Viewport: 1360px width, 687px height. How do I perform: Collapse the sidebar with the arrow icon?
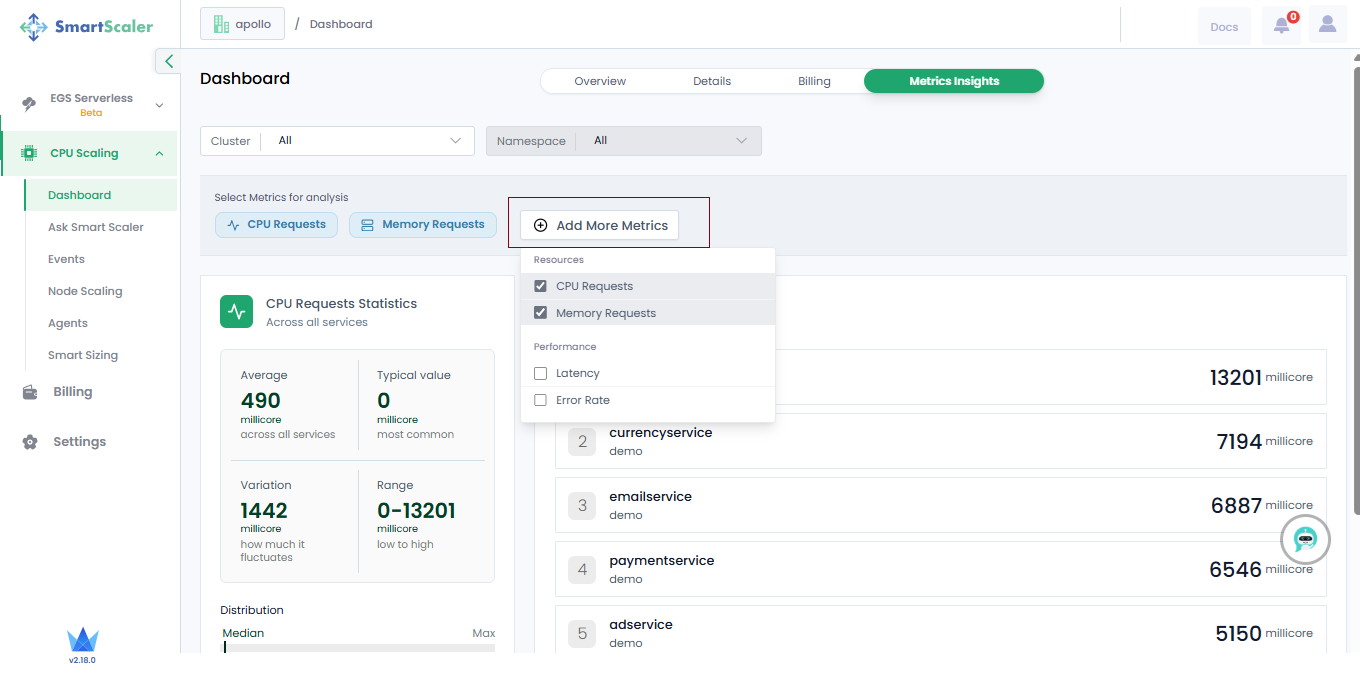click(168, 61)
